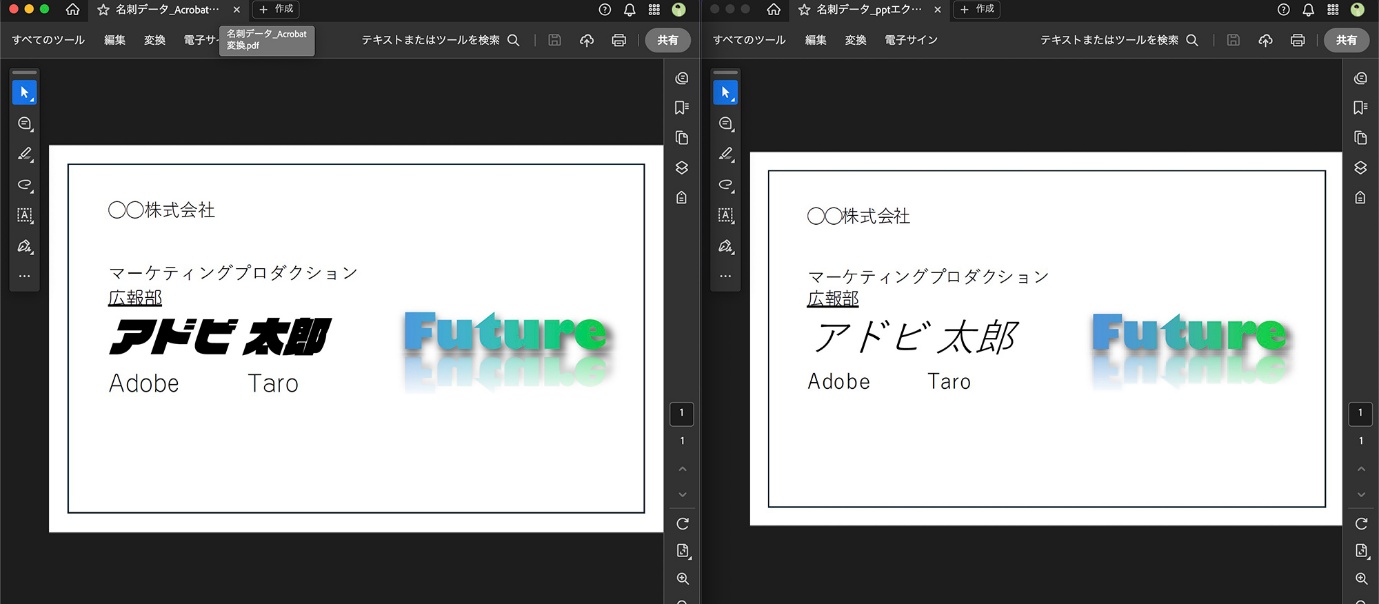Image resolution: width=1379 pixels, height=604 pixels.
Task: Open the comment tool in left window
Action: [x=25, y=124]
